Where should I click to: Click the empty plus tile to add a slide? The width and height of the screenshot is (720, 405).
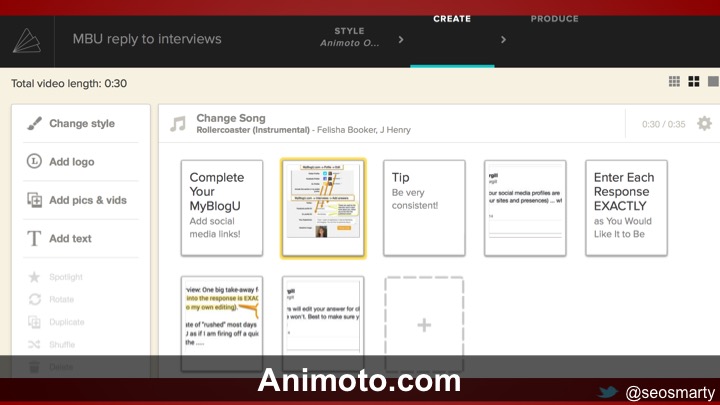(424, 325)
